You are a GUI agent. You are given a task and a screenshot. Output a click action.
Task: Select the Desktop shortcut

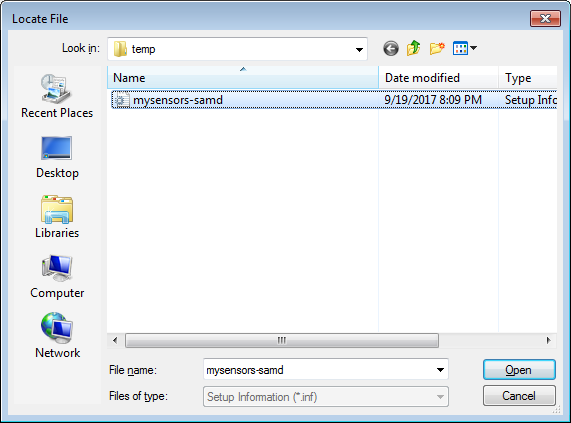point(57,157)
